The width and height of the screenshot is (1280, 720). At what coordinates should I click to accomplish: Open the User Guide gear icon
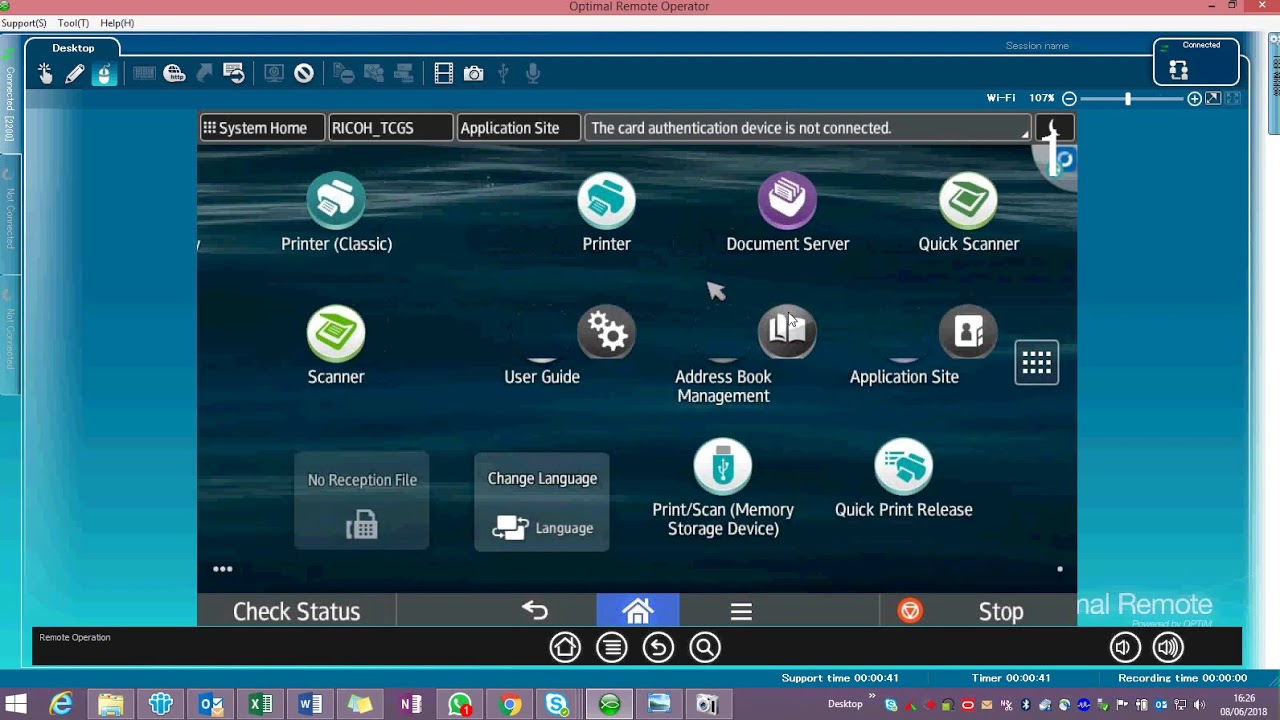[606, 333]
